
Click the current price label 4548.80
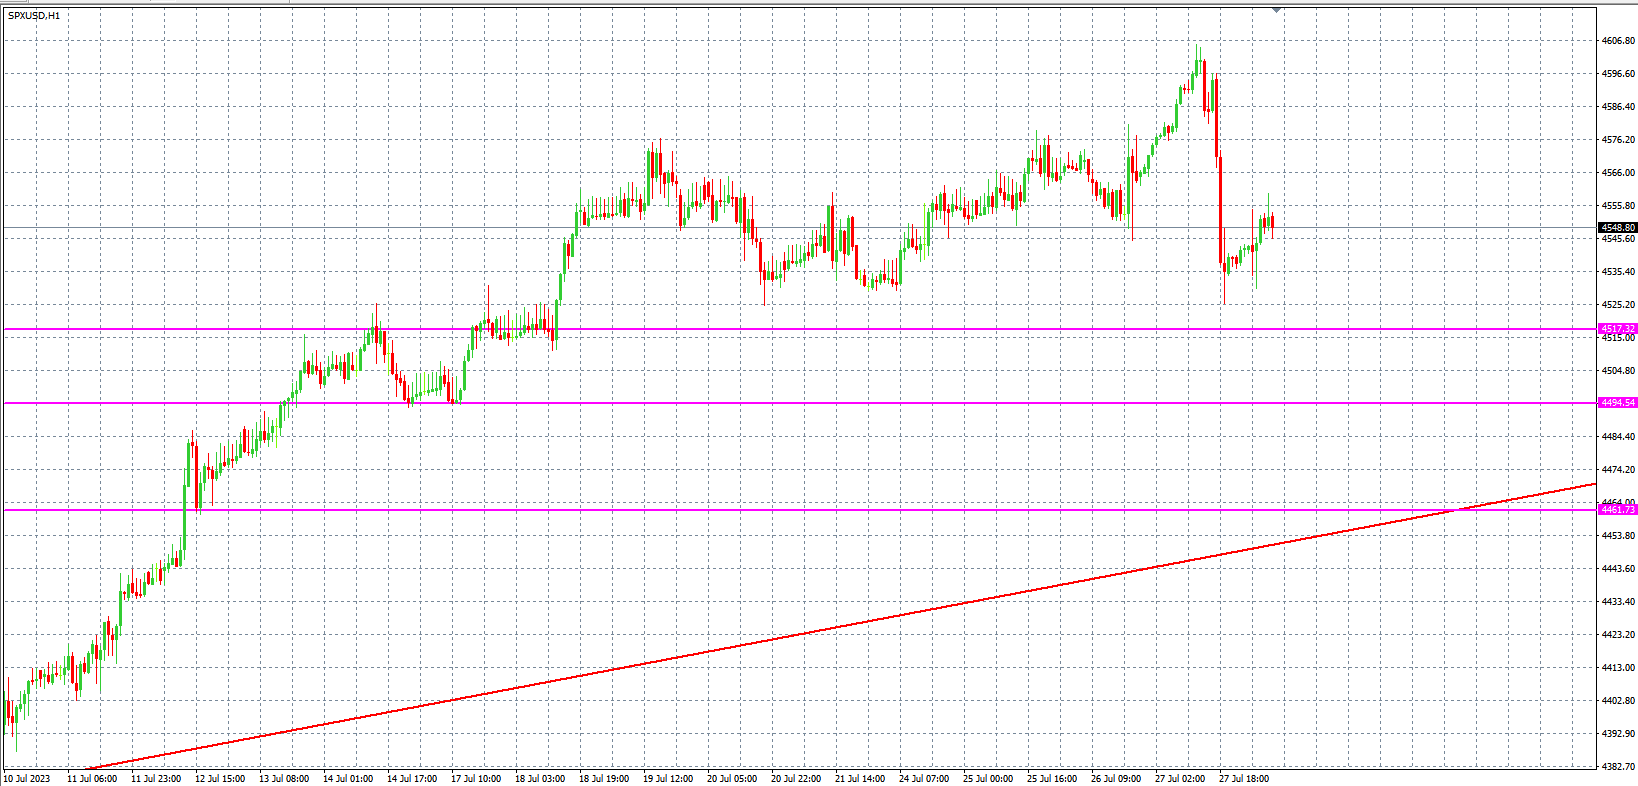(x=1617, y=228)
